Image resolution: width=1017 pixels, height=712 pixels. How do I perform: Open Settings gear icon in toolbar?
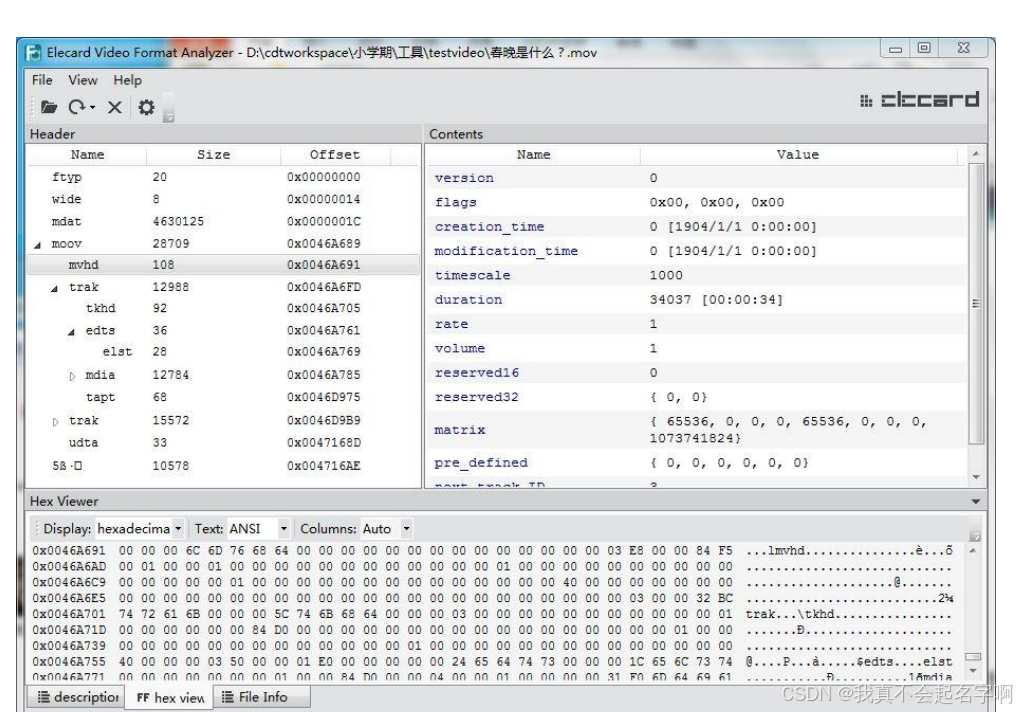[x=146, y=107]
